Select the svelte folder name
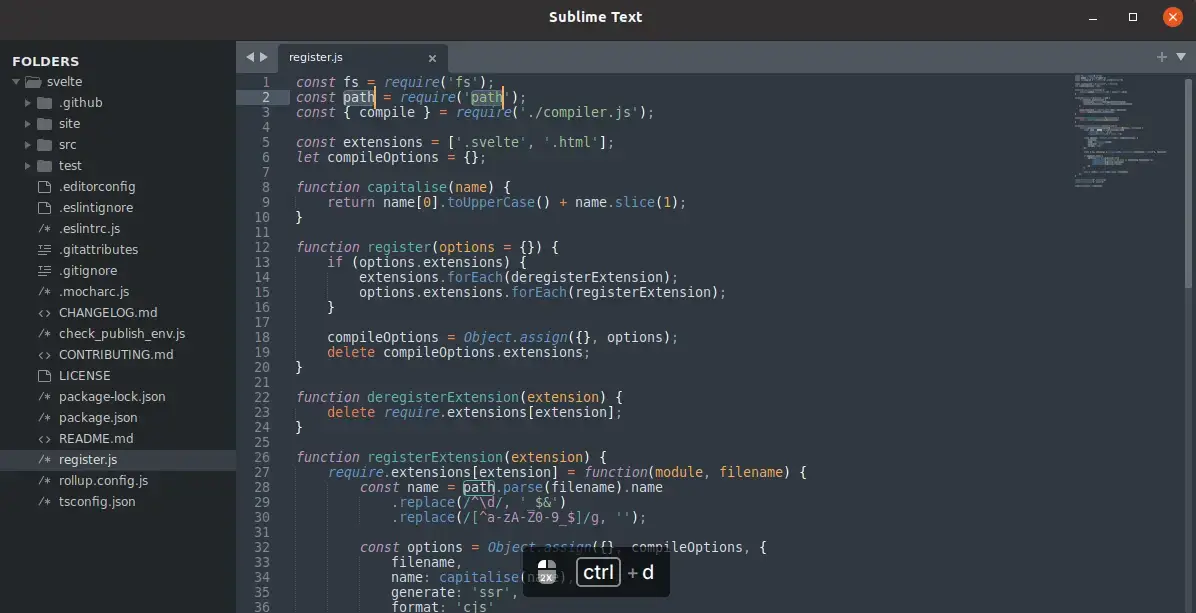 click(x=64, y=82)
